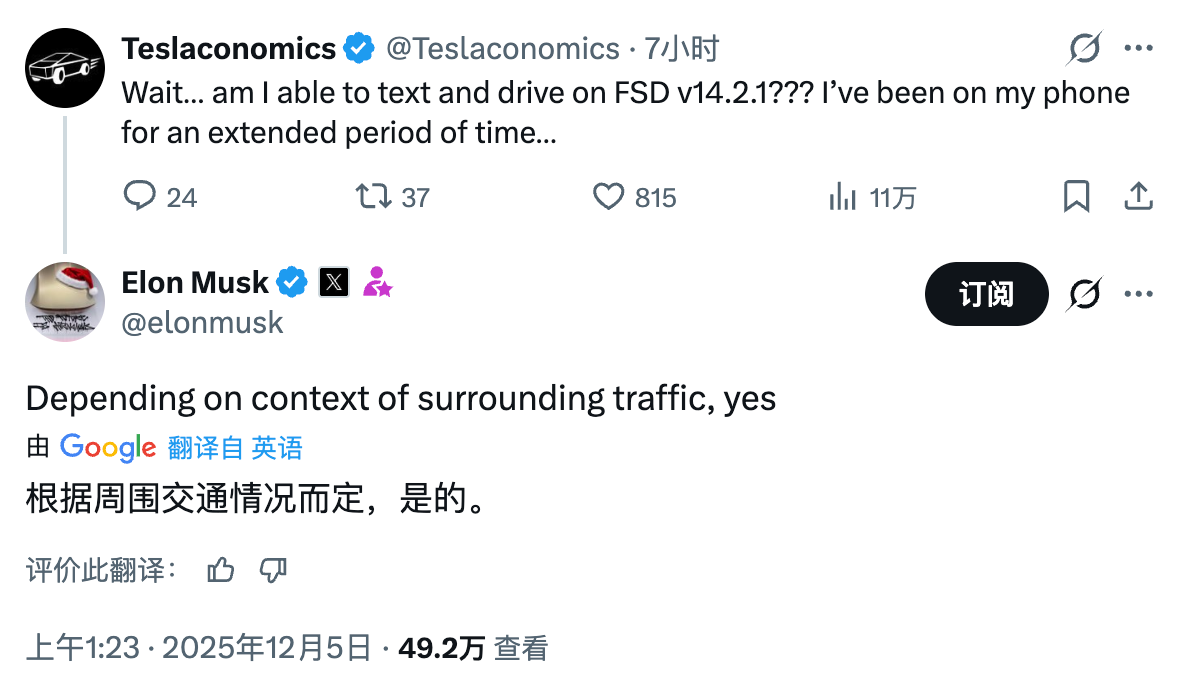Click the X affiliation badge next to Elon Musk

tap(334, 283)
